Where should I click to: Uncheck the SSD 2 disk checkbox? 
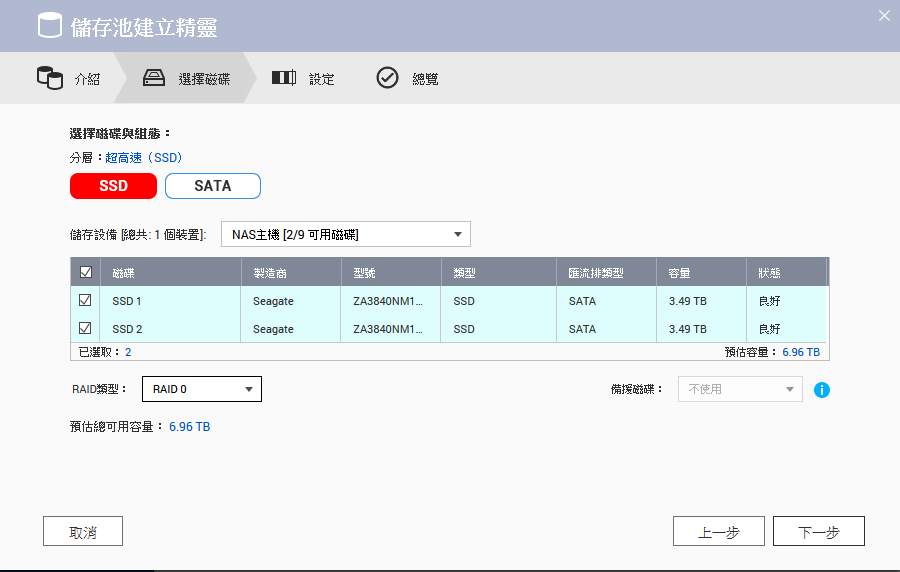85,328
